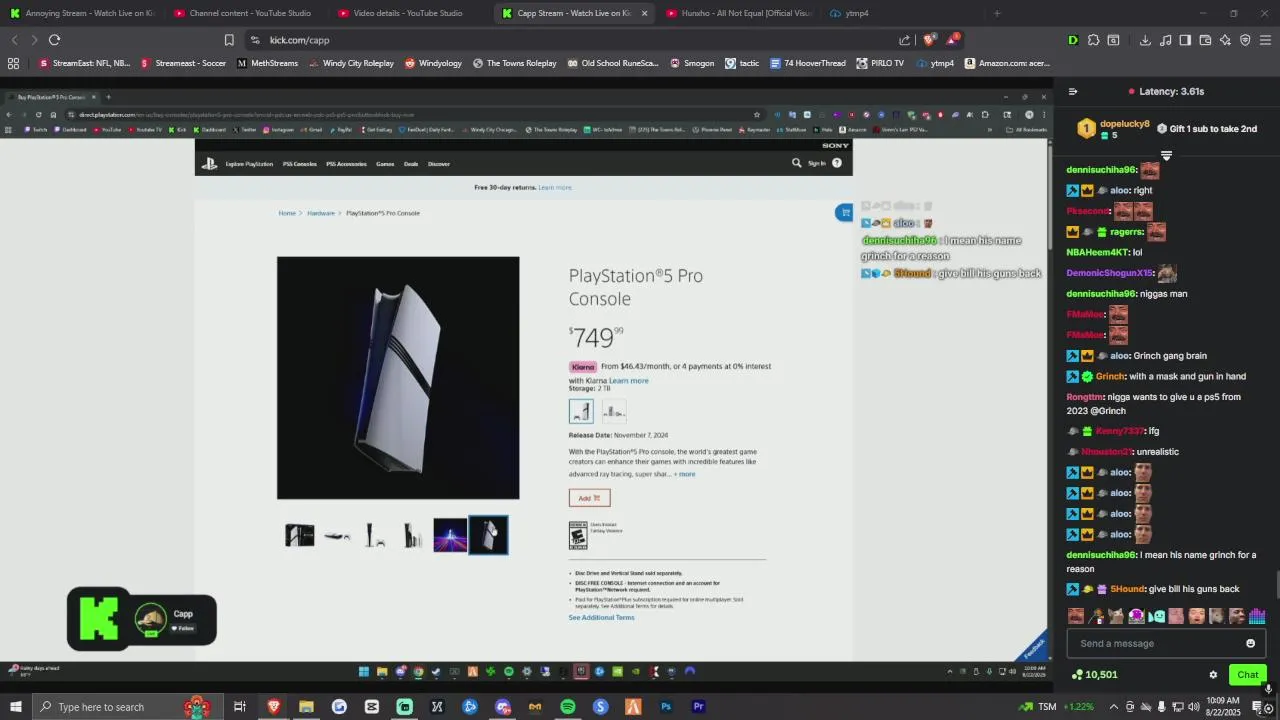
Task: Open Windy City Roleplay bookmark
Action: point(351,63)
